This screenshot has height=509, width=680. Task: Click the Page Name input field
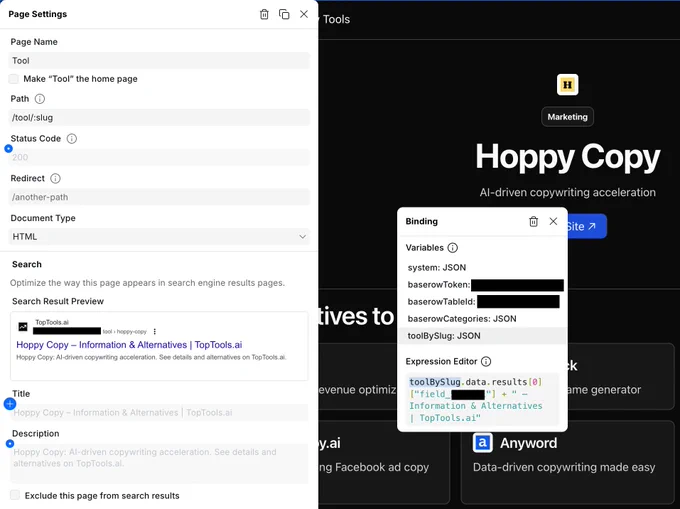click(x=159, y=61)
